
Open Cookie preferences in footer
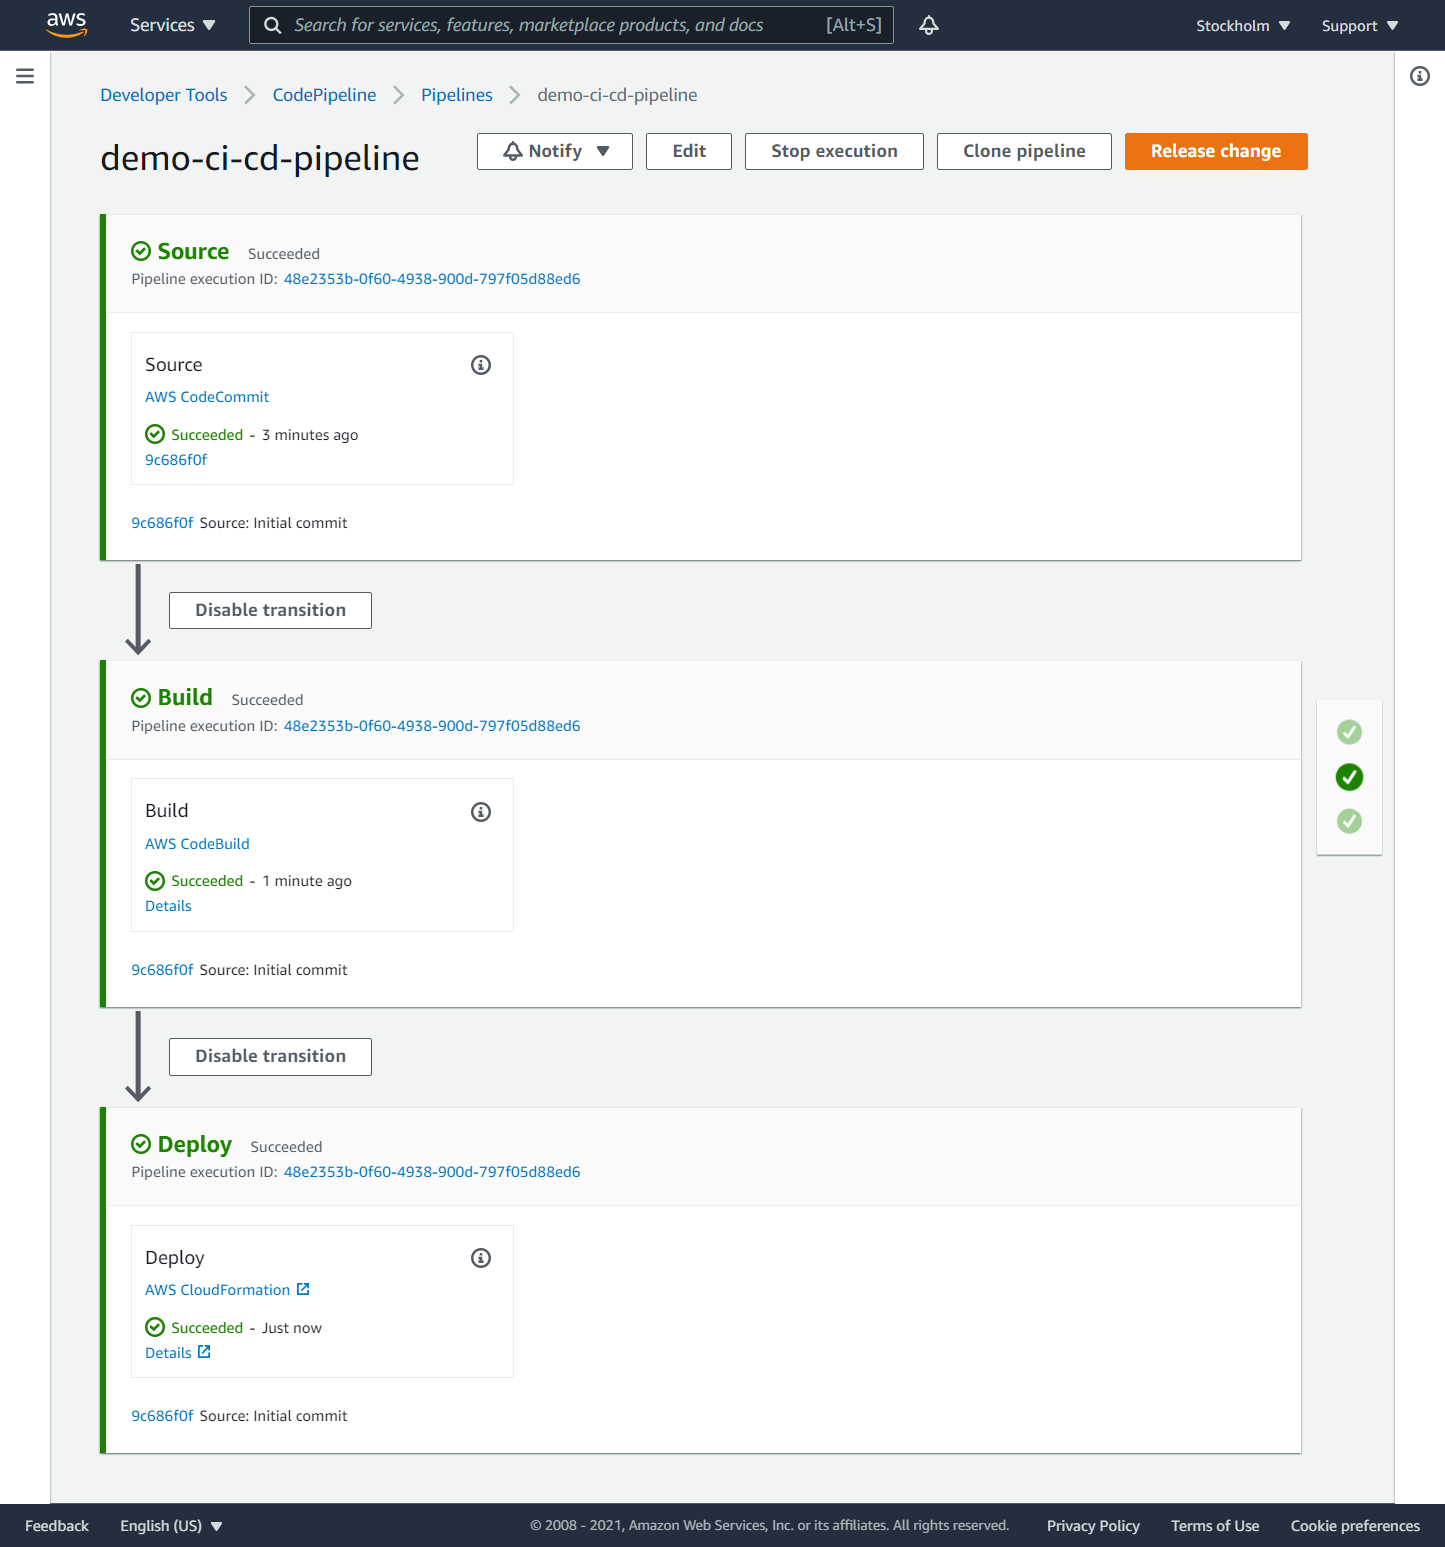(x=1355, y=1526)
